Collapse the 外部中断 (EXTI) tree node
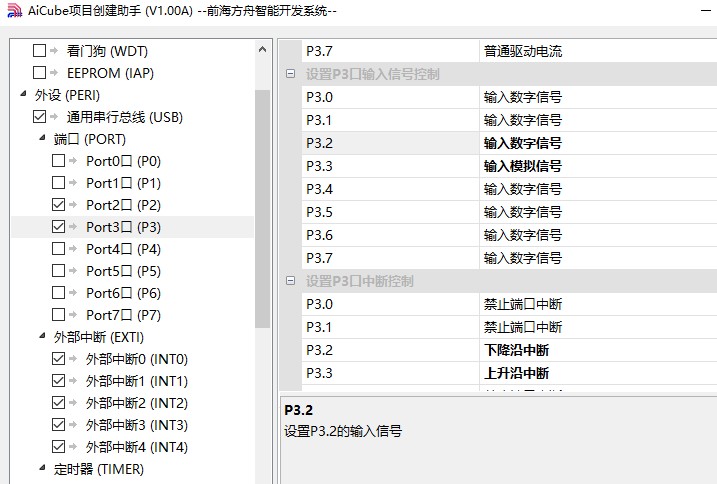 pyautogui.click(x=43, y=336)
